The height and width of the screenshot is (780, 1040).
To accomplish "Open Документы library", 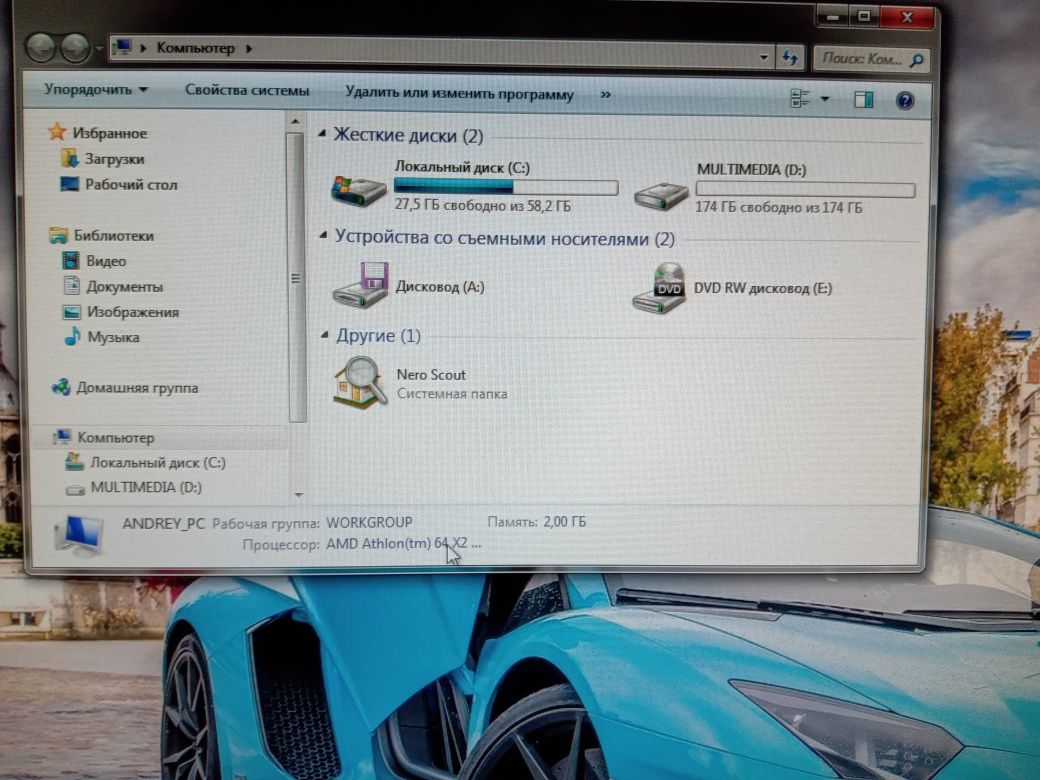I will [x=124, y=287].
